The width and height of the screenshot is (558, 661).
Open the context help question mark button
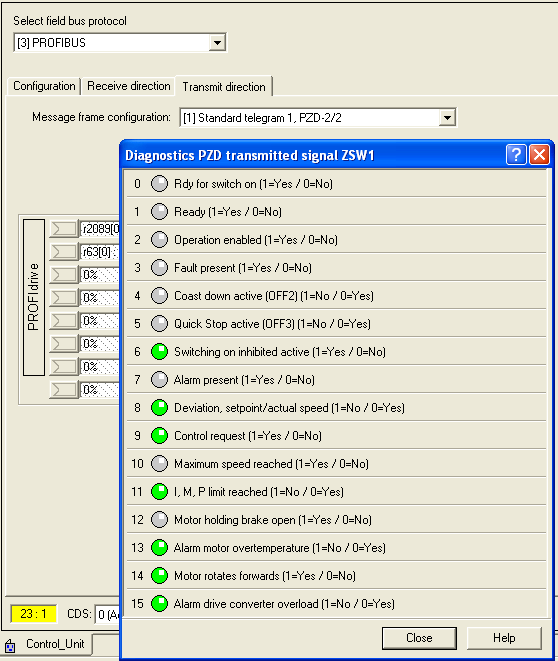[x=516, y=155]
